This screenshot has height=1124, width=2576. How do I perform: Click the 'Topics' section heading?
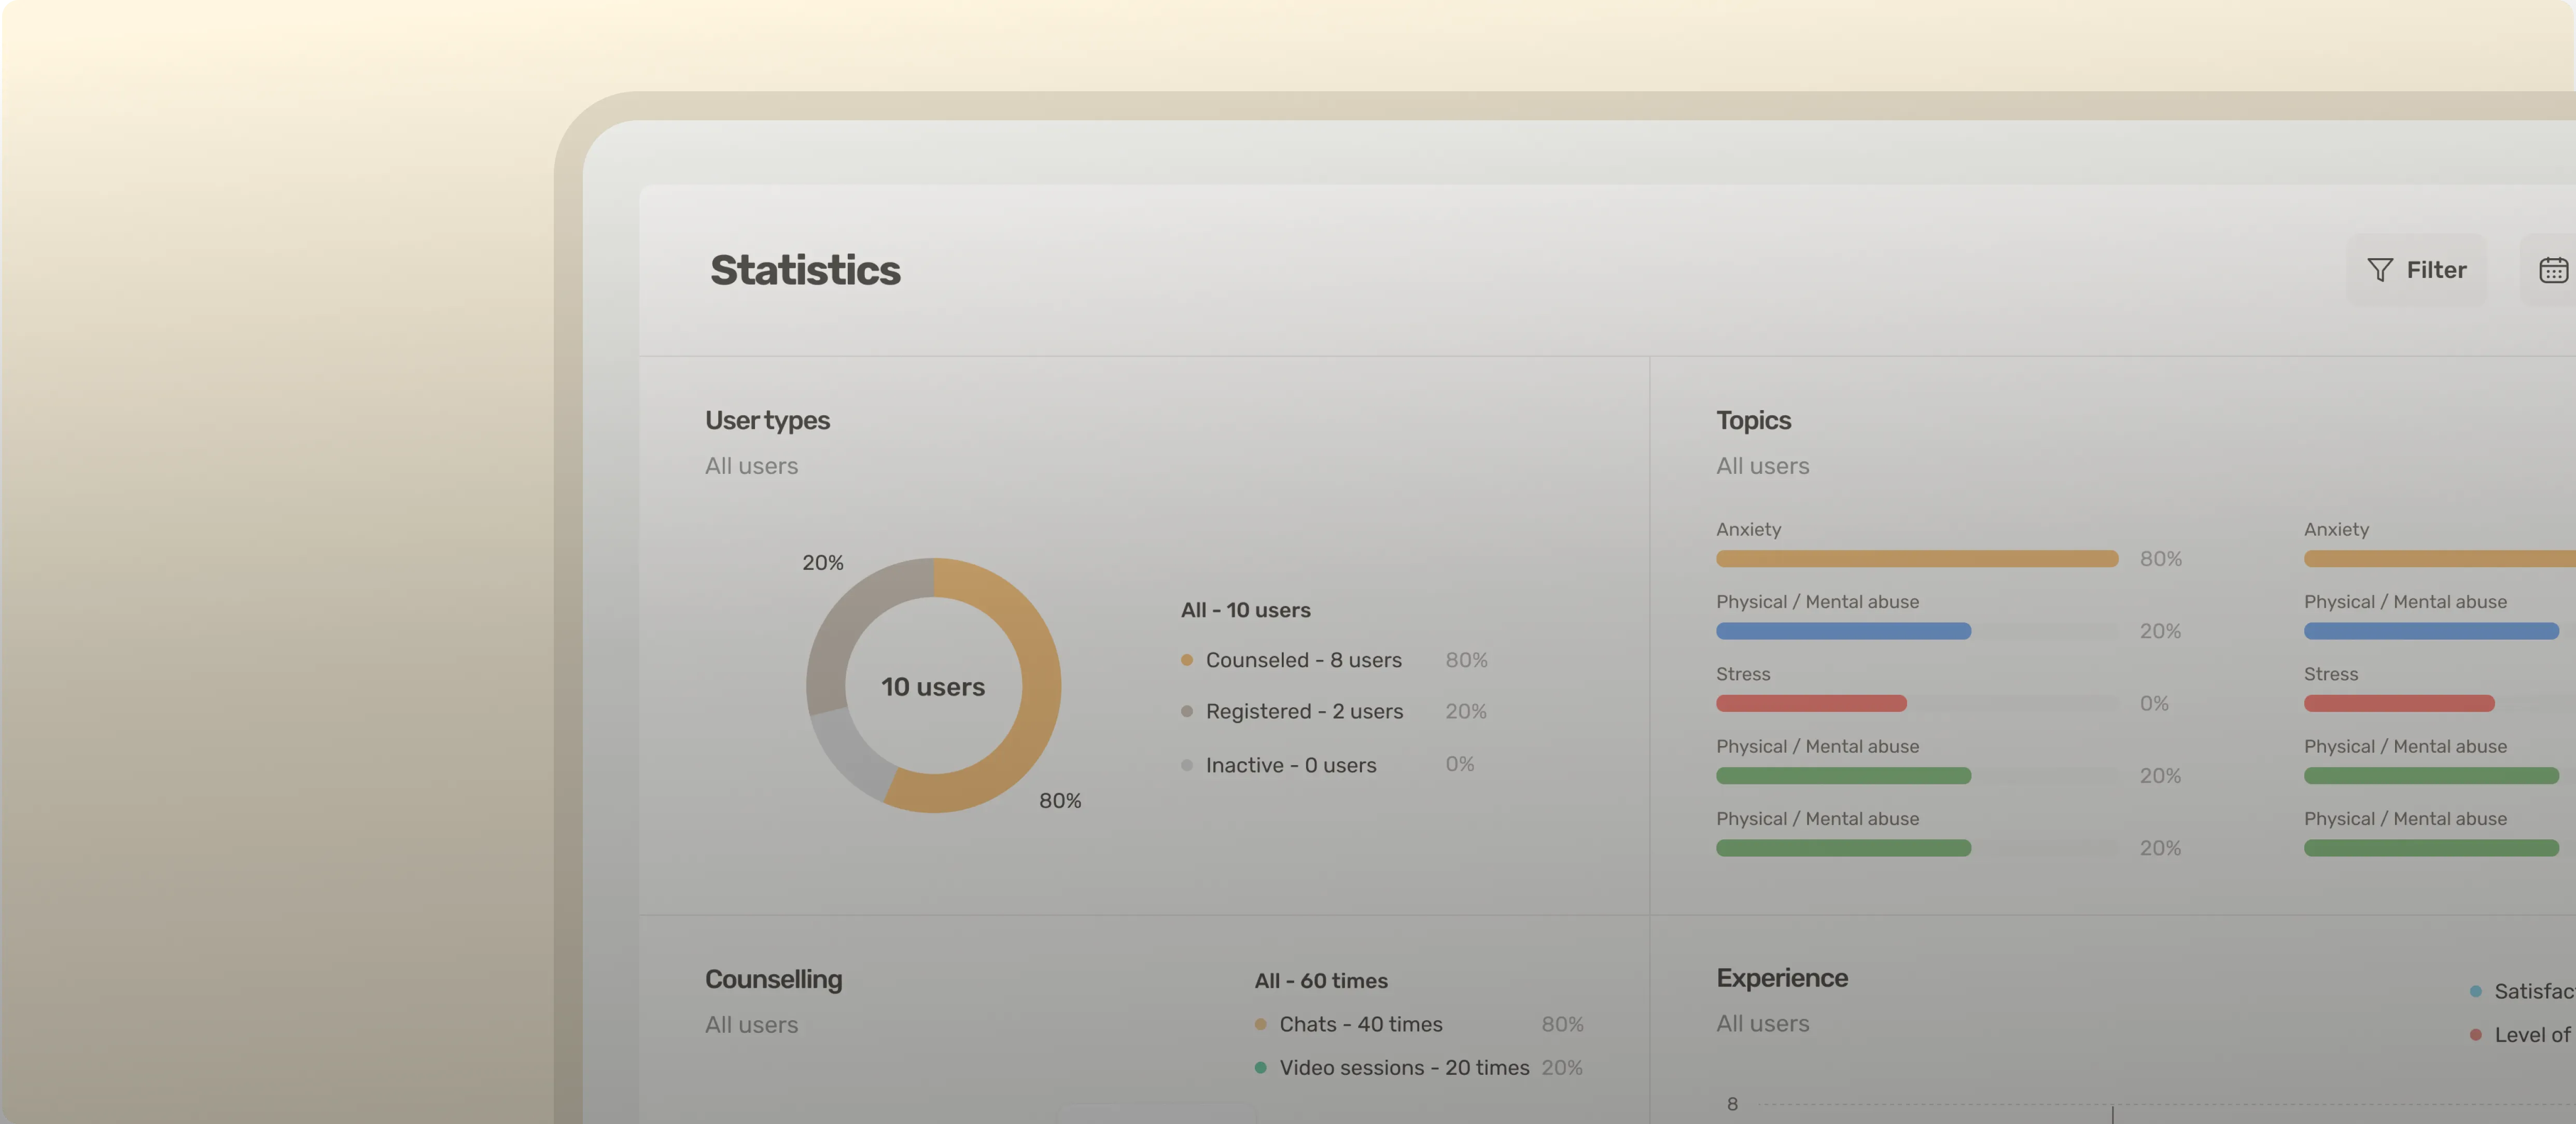pos(1753,420)
